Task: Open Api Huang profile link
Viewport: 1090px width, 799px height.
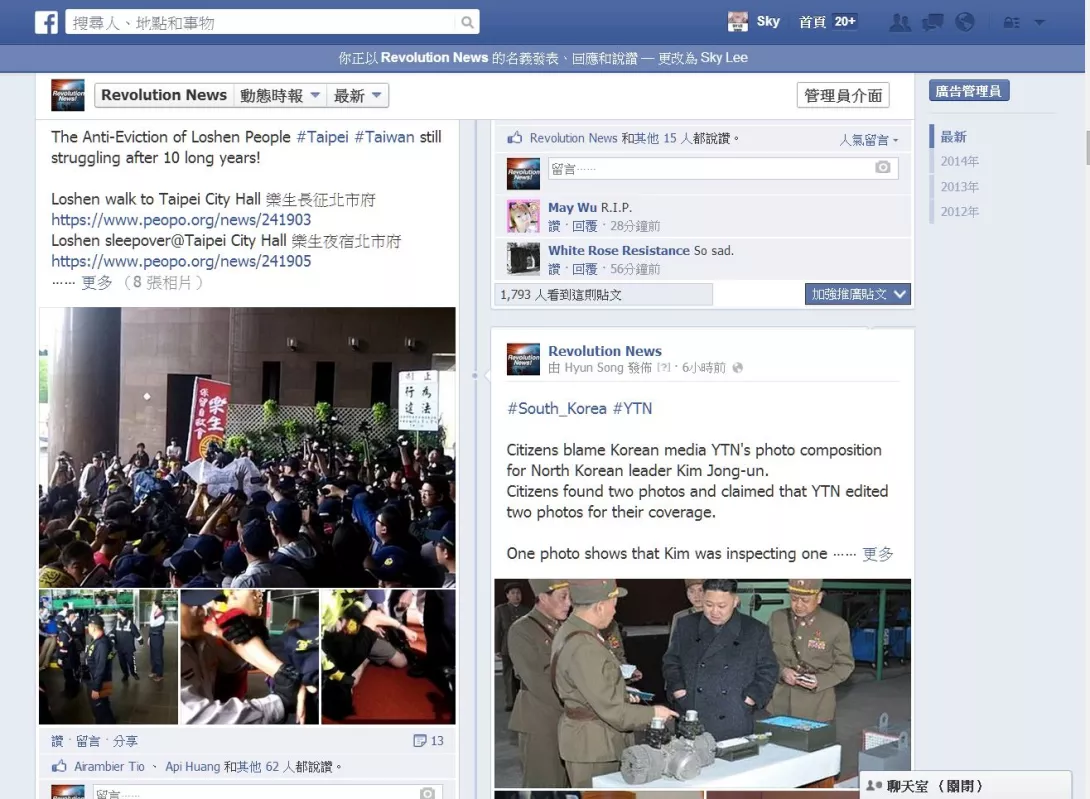Action: (x=193, y=766)
